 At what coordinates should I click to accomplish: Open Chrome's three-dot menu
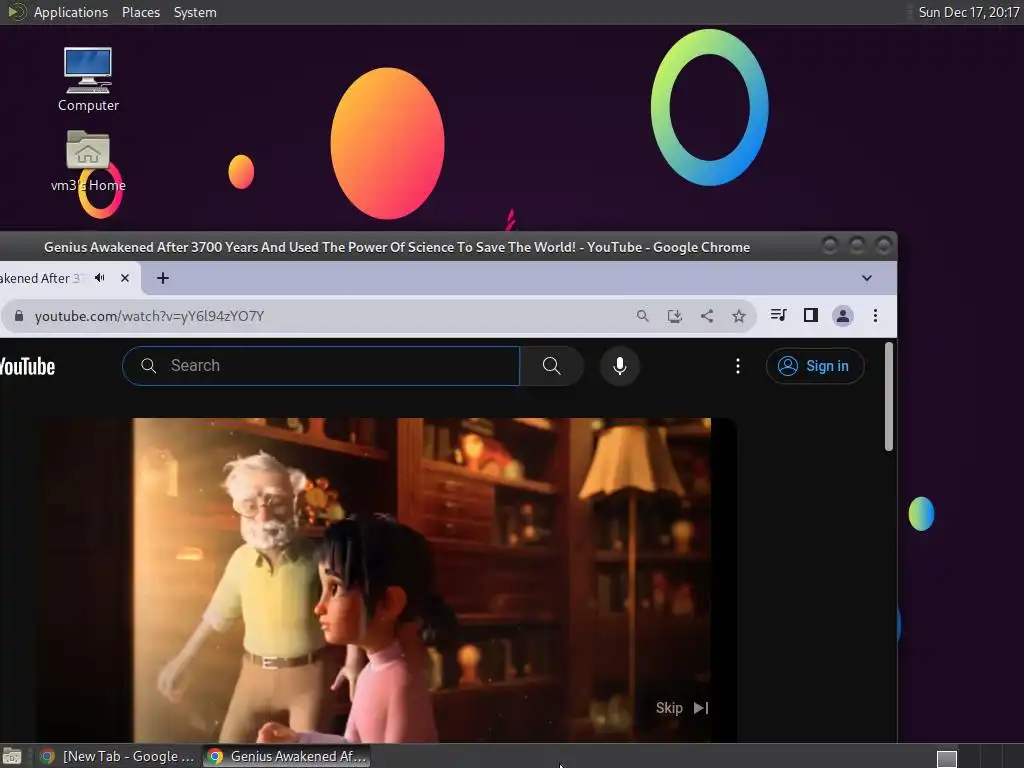875,316
